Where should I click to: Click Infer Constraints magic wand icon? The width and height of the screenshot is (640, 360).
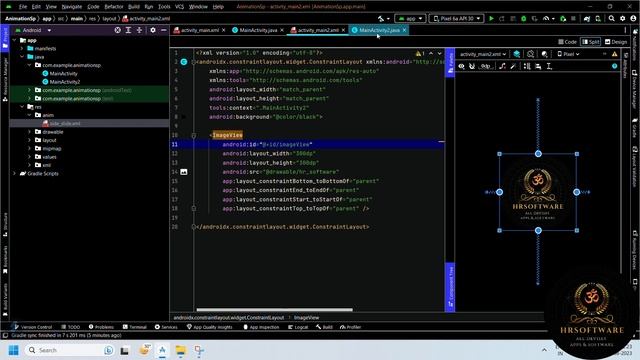click(513, 66)
